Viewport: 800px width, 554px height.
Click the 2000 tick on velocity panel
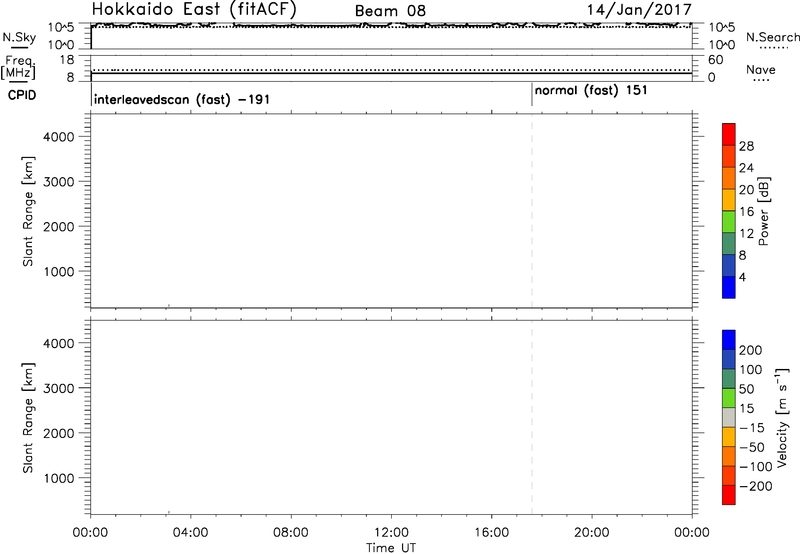(x=59, y=433)
